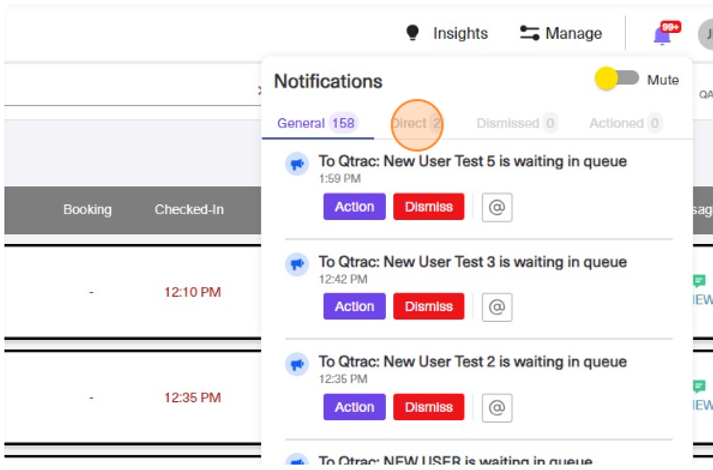The image size is (713, 470).
Task: Switch to the Dismissed notifications tab
Action: [517, 123]
